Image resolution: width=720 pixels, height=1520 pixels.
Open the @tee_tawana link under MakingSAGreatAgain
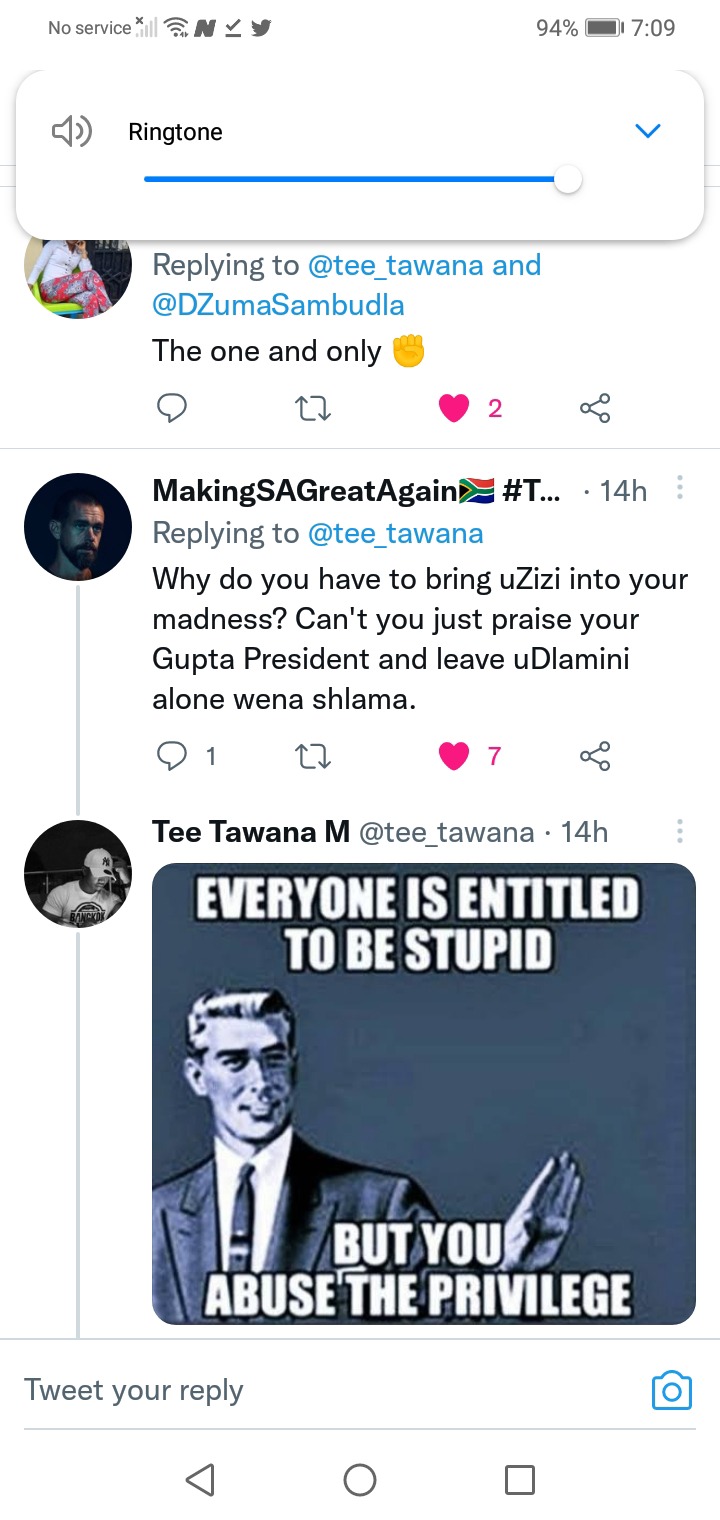tap(395, 534)
